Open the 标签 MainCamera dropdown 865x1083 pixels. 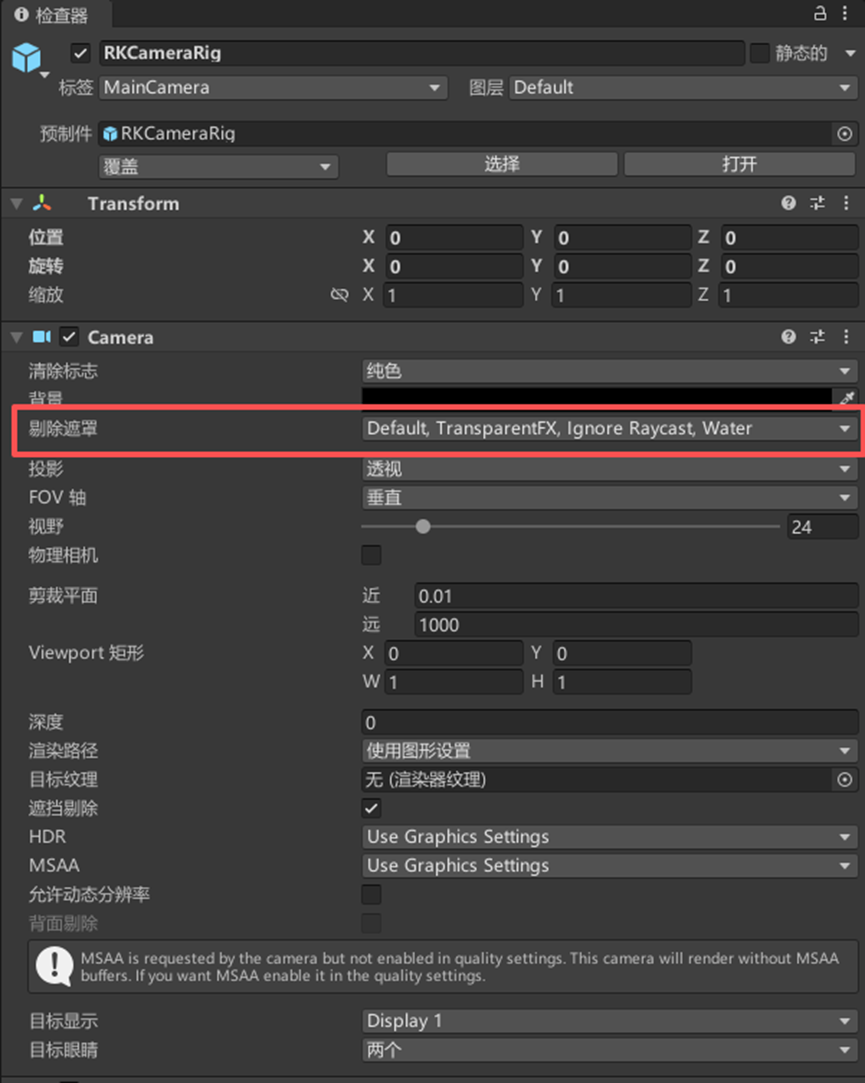(x=273, y=88)
